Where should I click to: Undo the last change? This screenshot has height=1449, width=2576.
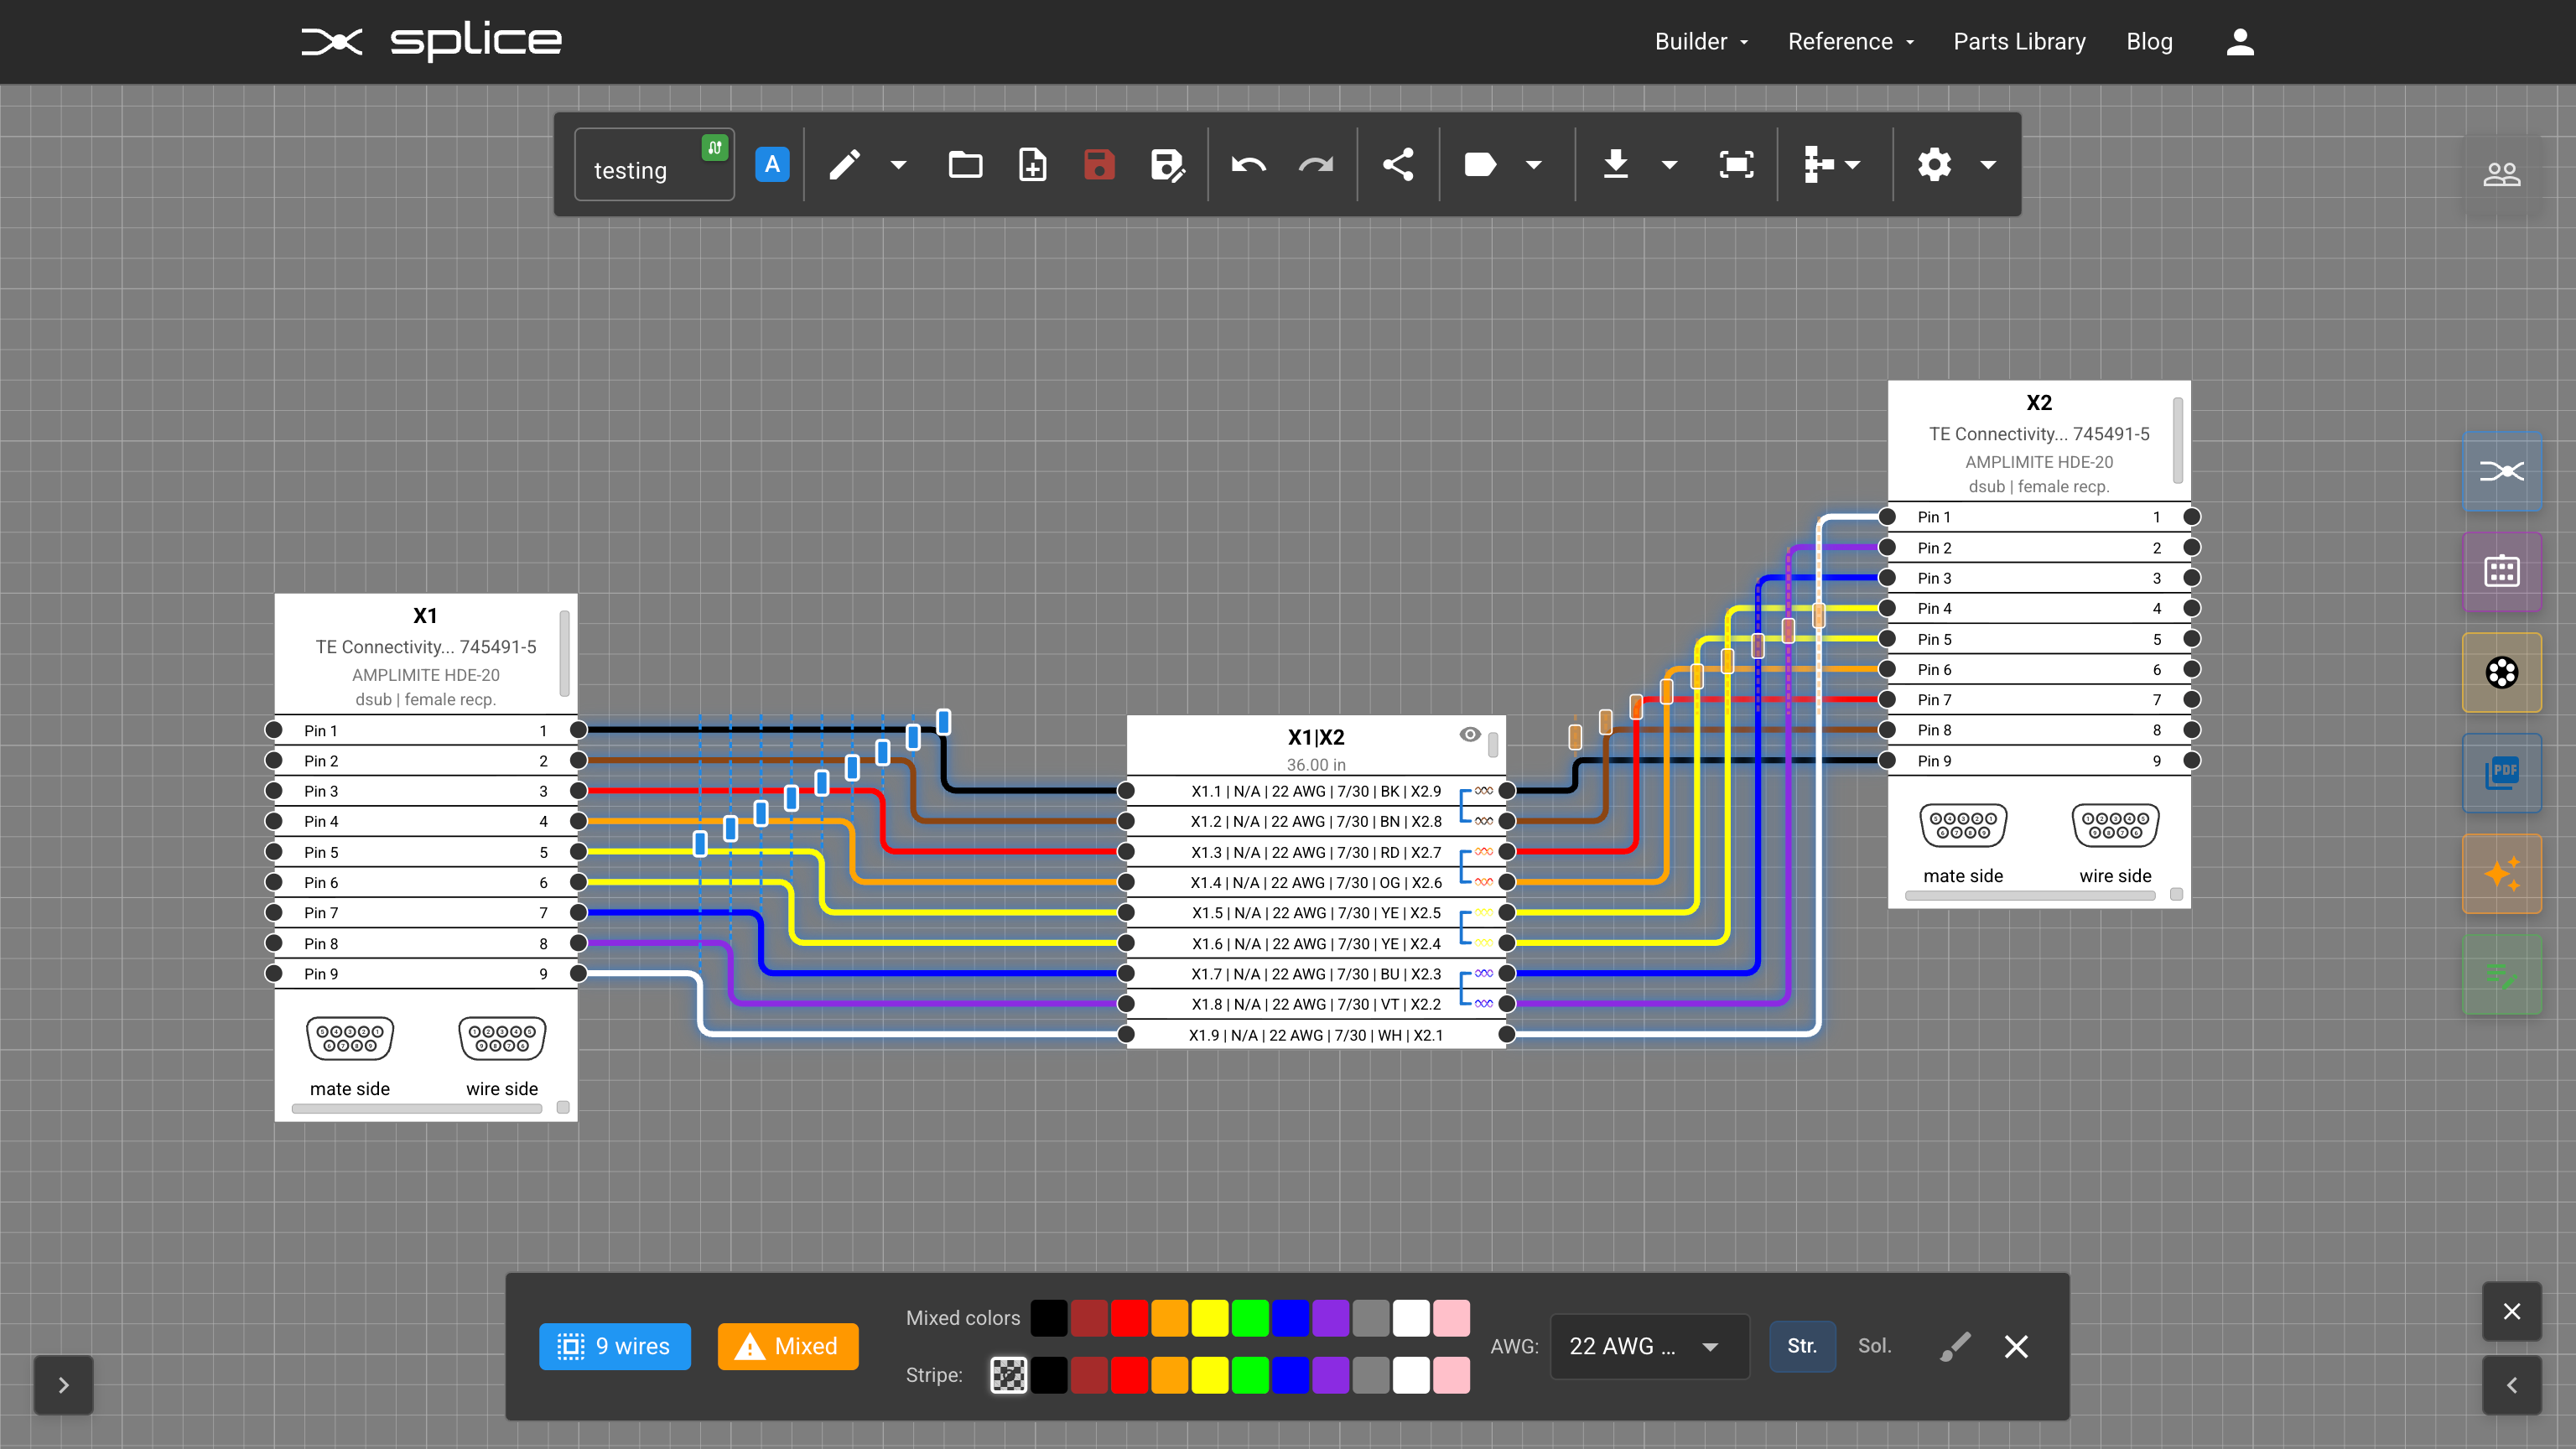1246,164
